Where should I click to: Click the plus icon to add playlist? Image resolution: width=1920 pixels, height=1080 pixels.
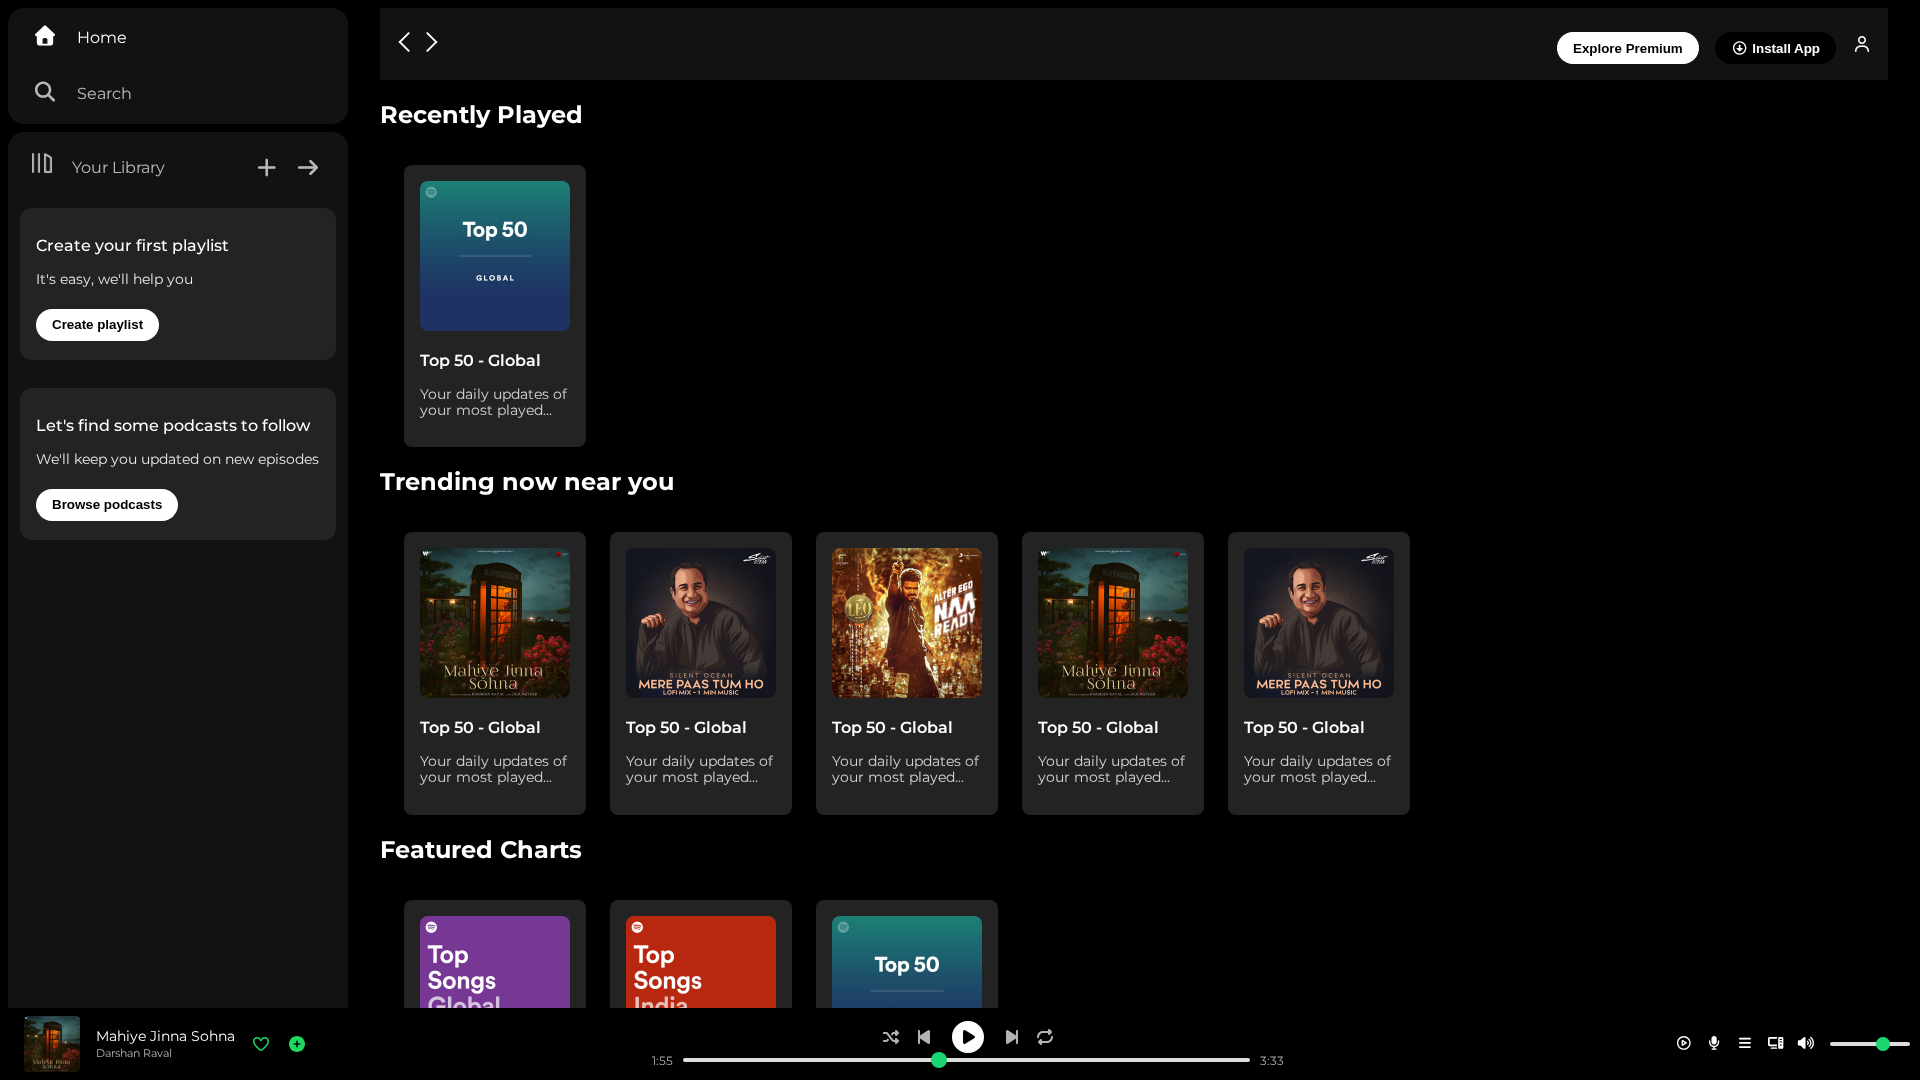point(266,167)
